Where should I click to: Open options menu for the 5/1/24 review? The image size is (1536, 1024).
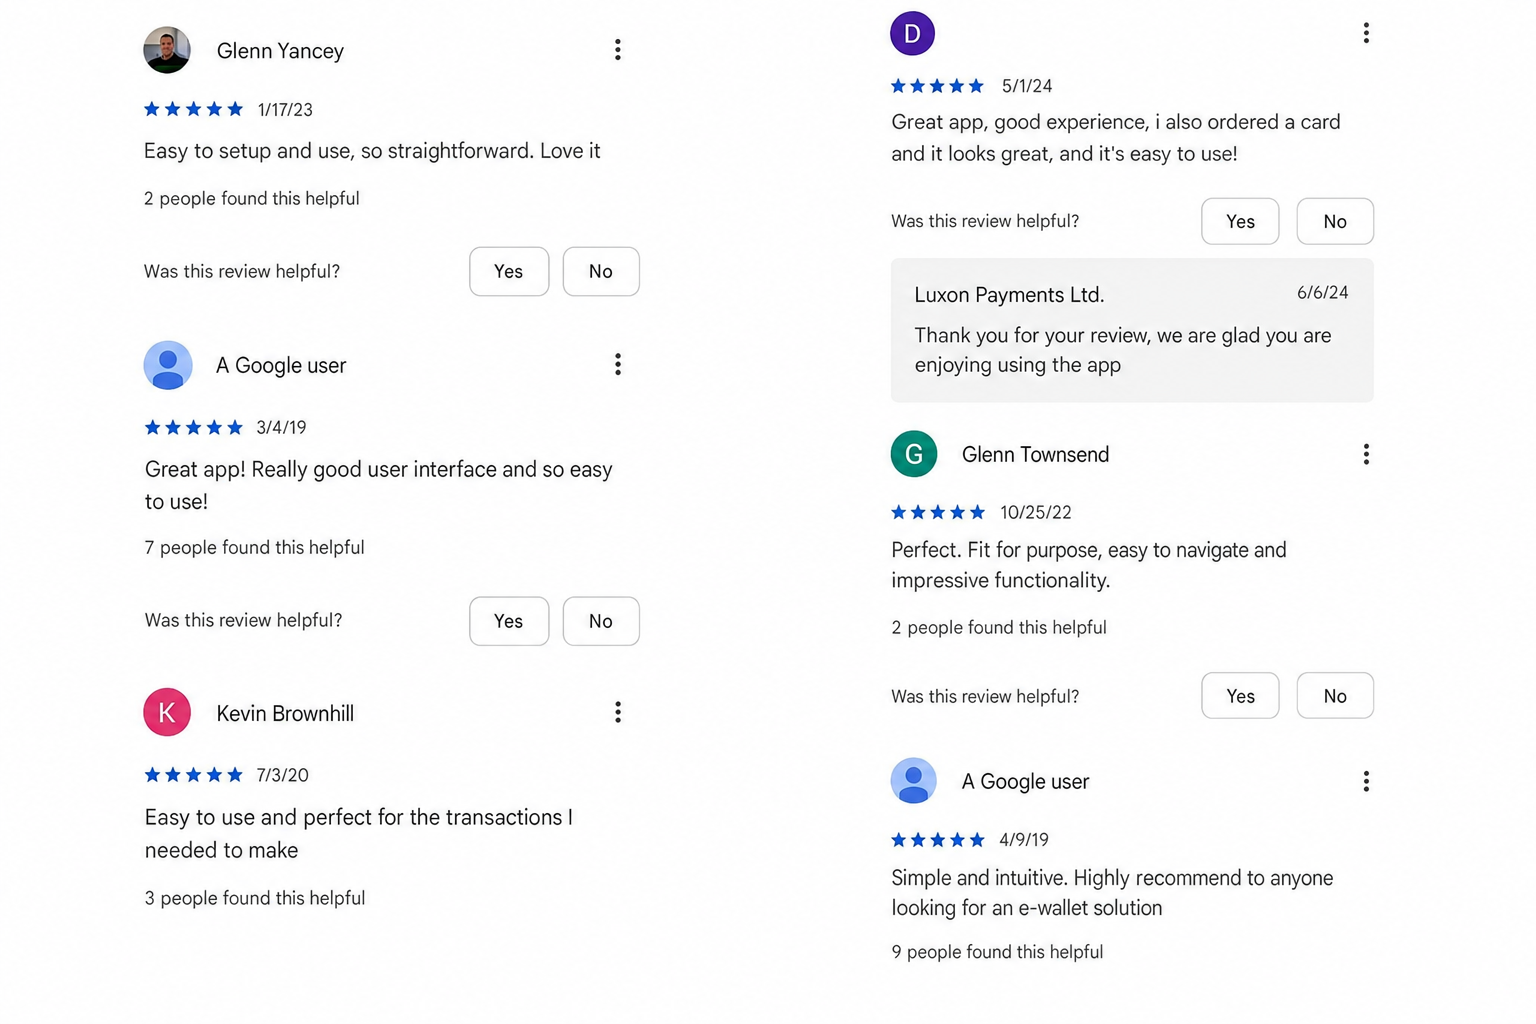(1365, 33)
